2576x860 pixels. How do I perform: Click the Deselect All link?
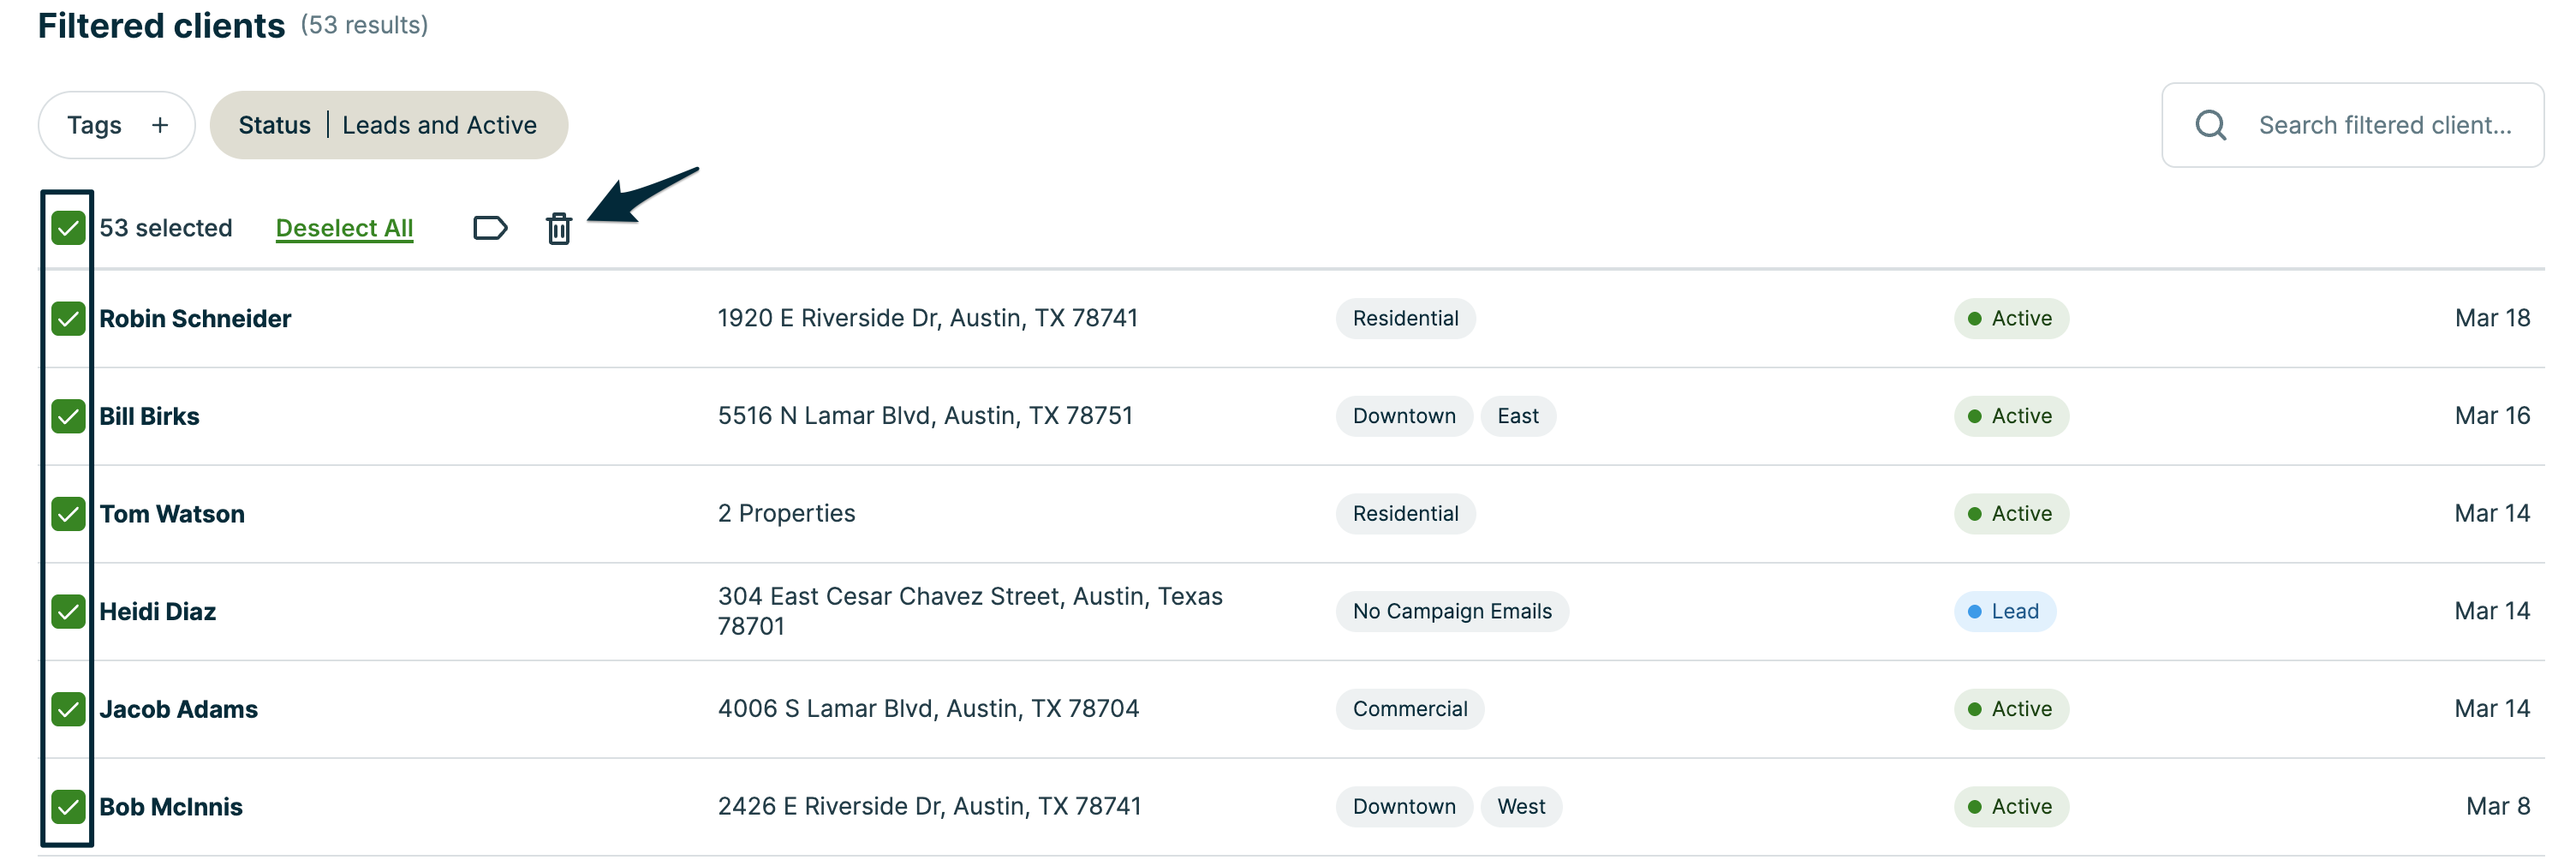(x=344, y=228)
